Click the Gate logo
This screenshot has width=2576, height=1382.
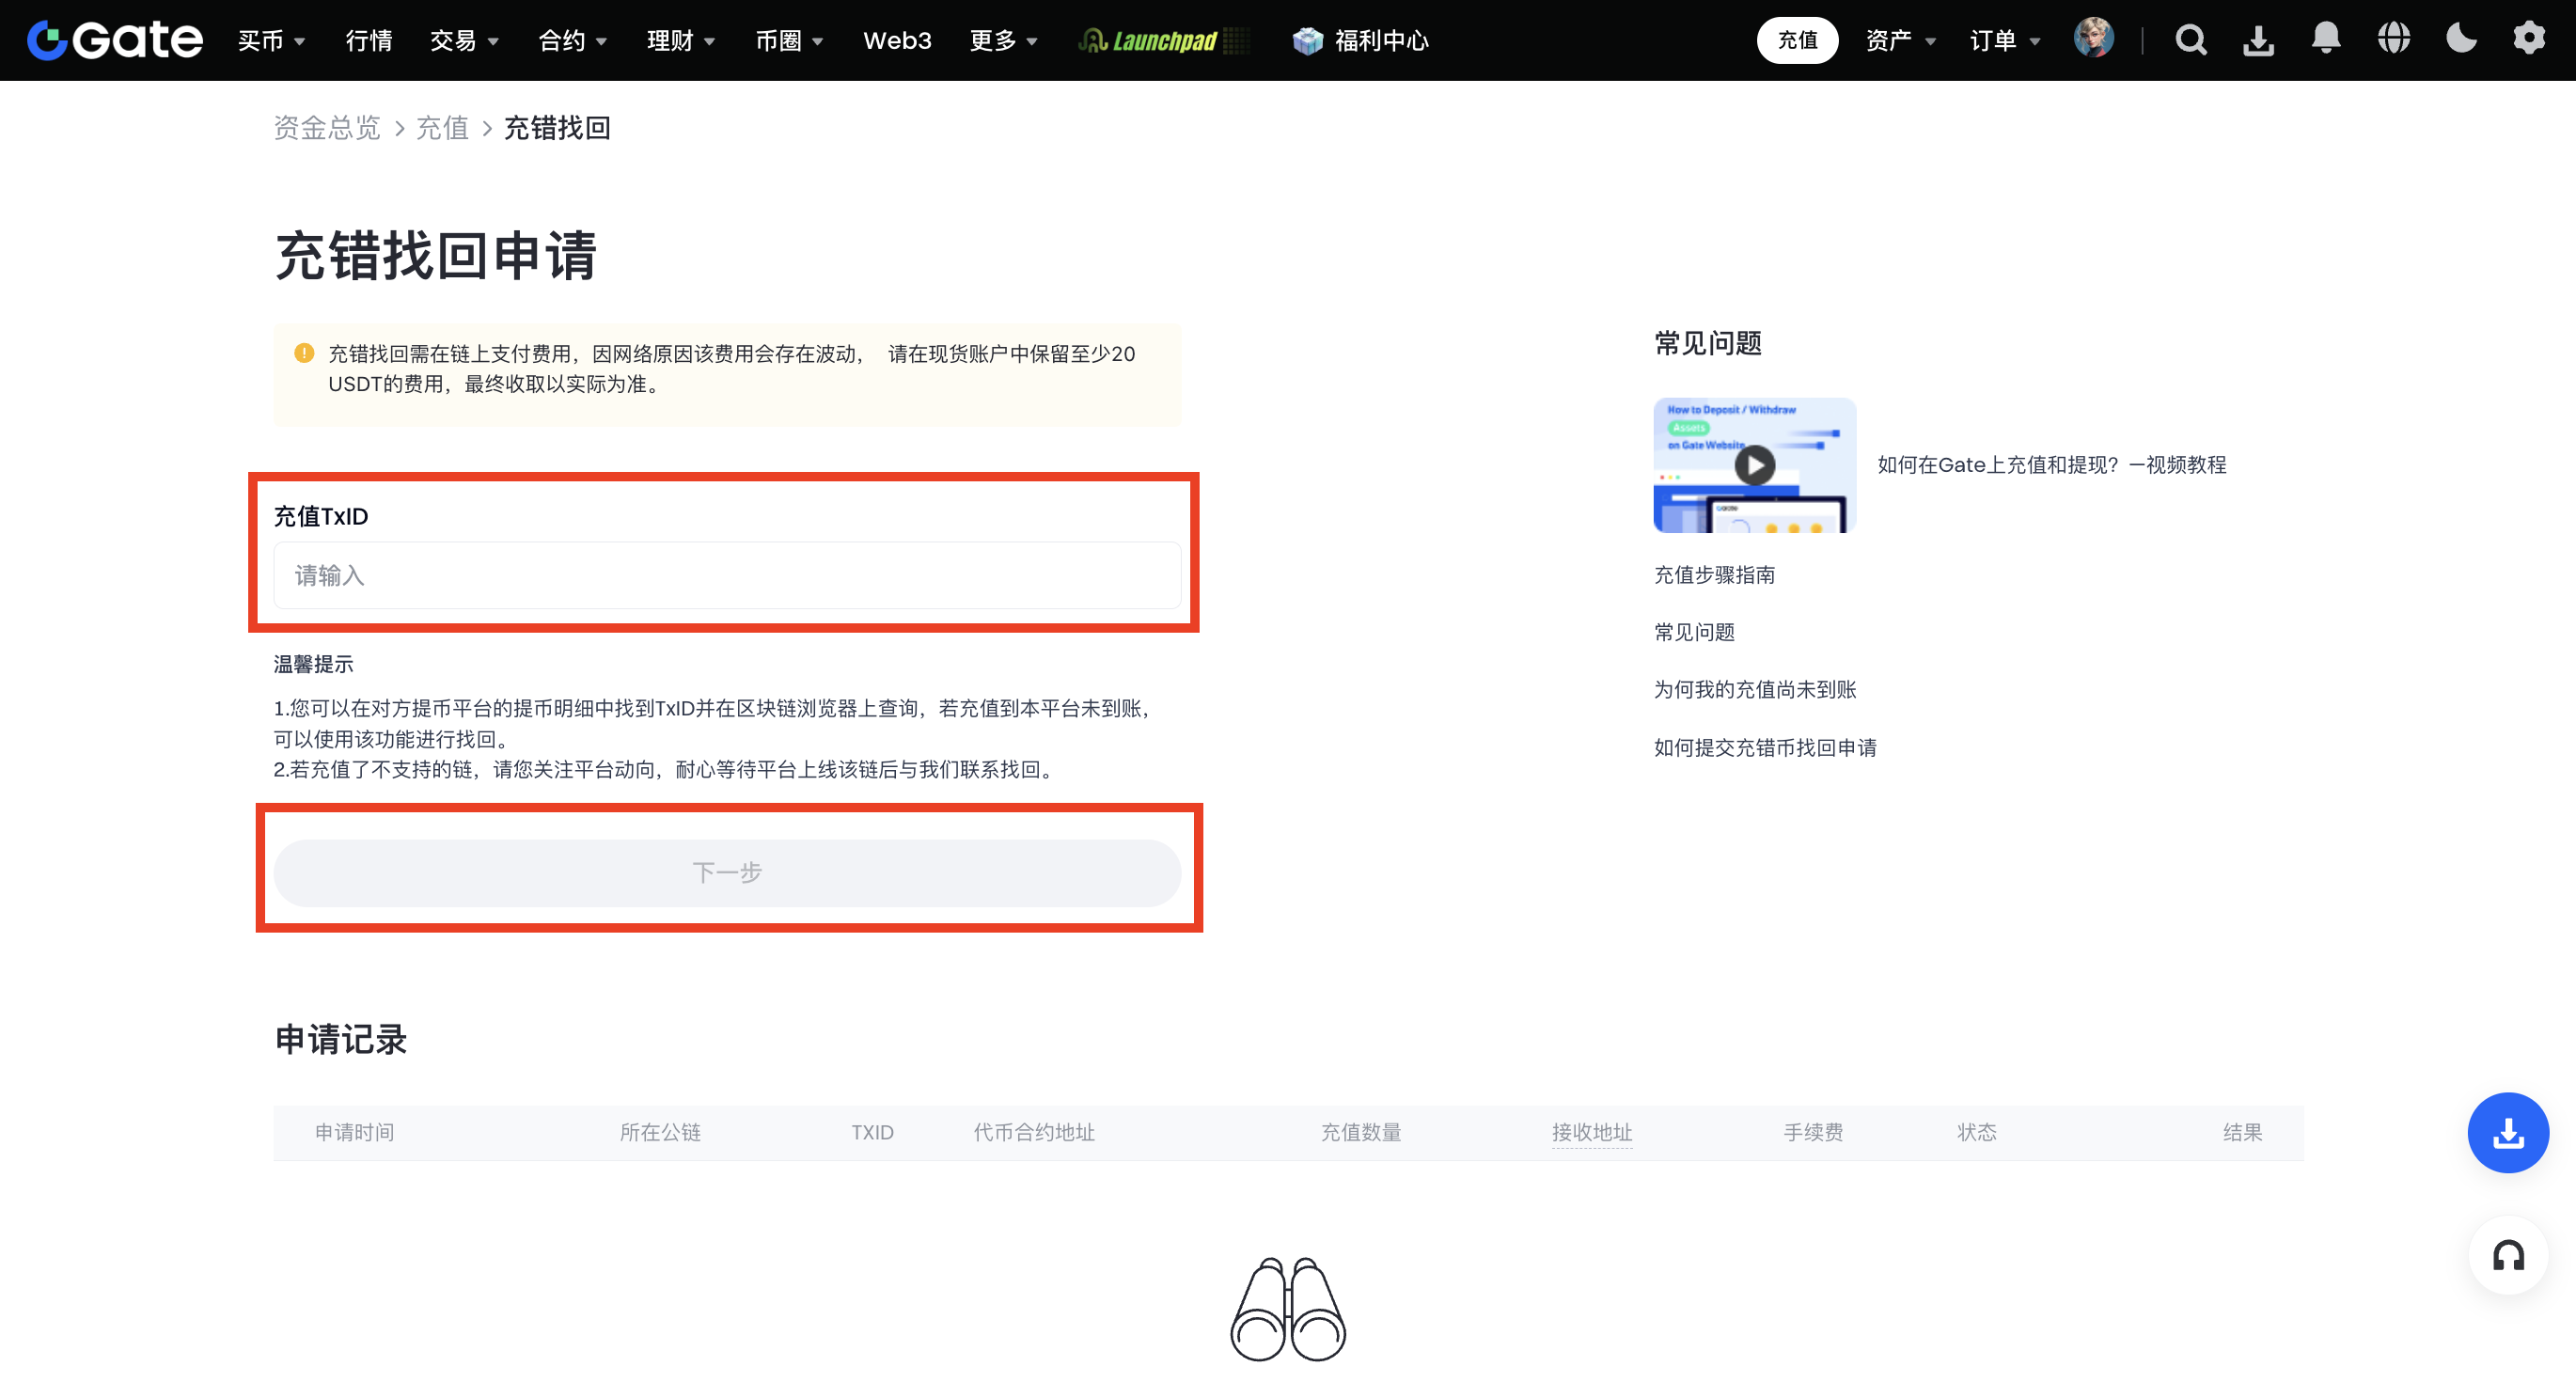(115, 40)
